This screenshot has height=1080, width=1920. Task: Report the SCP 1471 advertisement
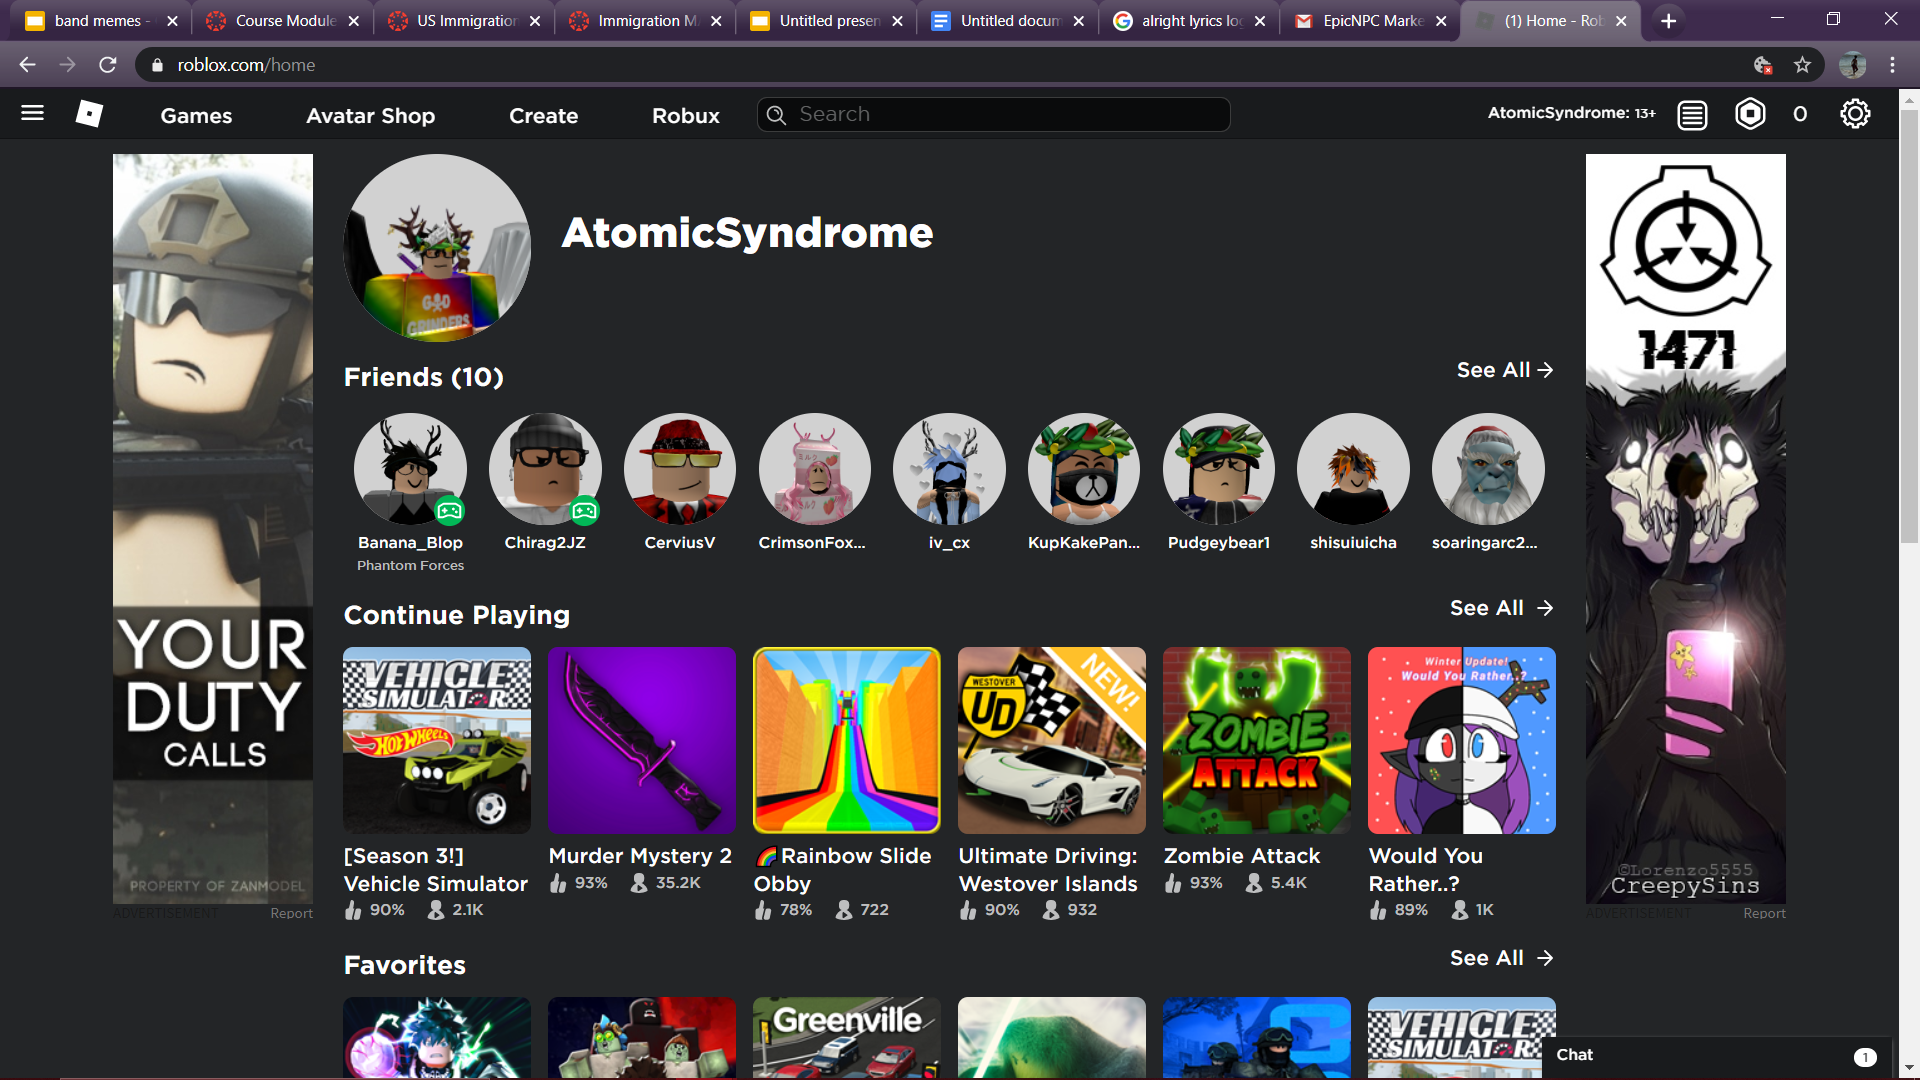(x=1764, y=913)
